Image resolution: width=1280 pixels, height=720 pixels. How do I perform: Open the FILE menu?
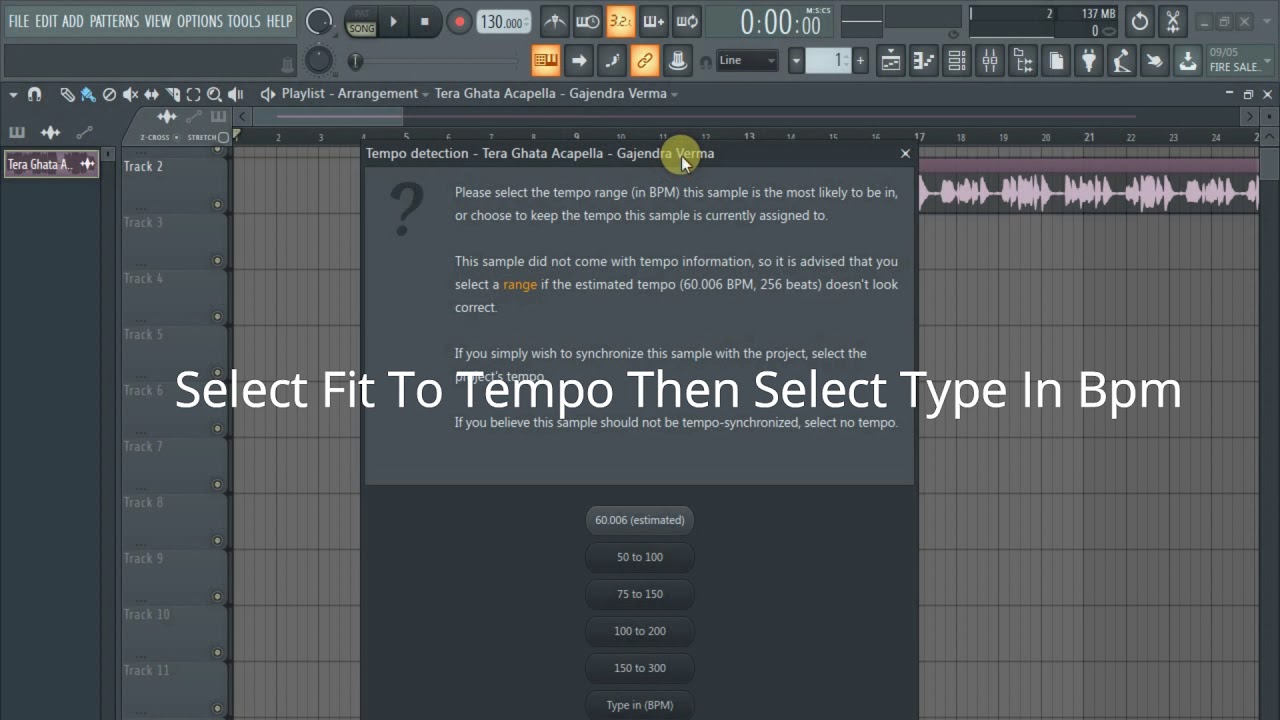click(19, 21)
